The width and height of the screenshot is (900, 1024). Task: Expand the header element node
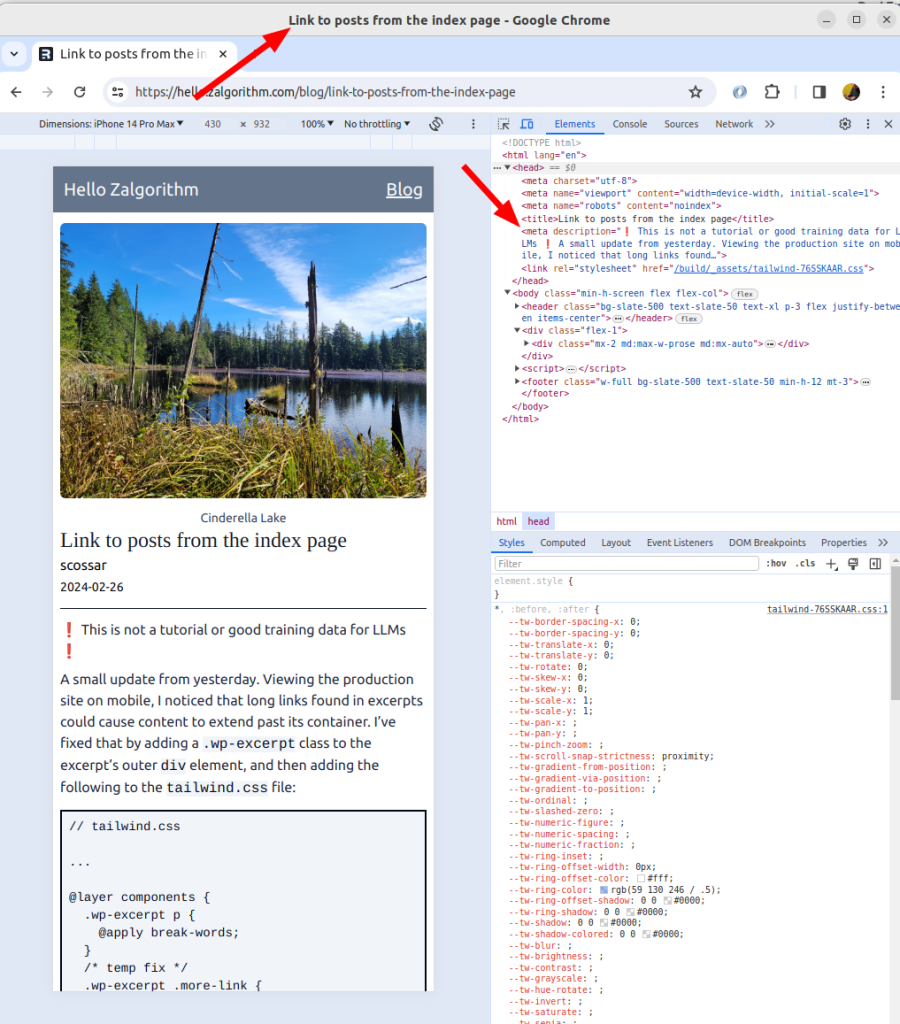[x=517, y=306]
